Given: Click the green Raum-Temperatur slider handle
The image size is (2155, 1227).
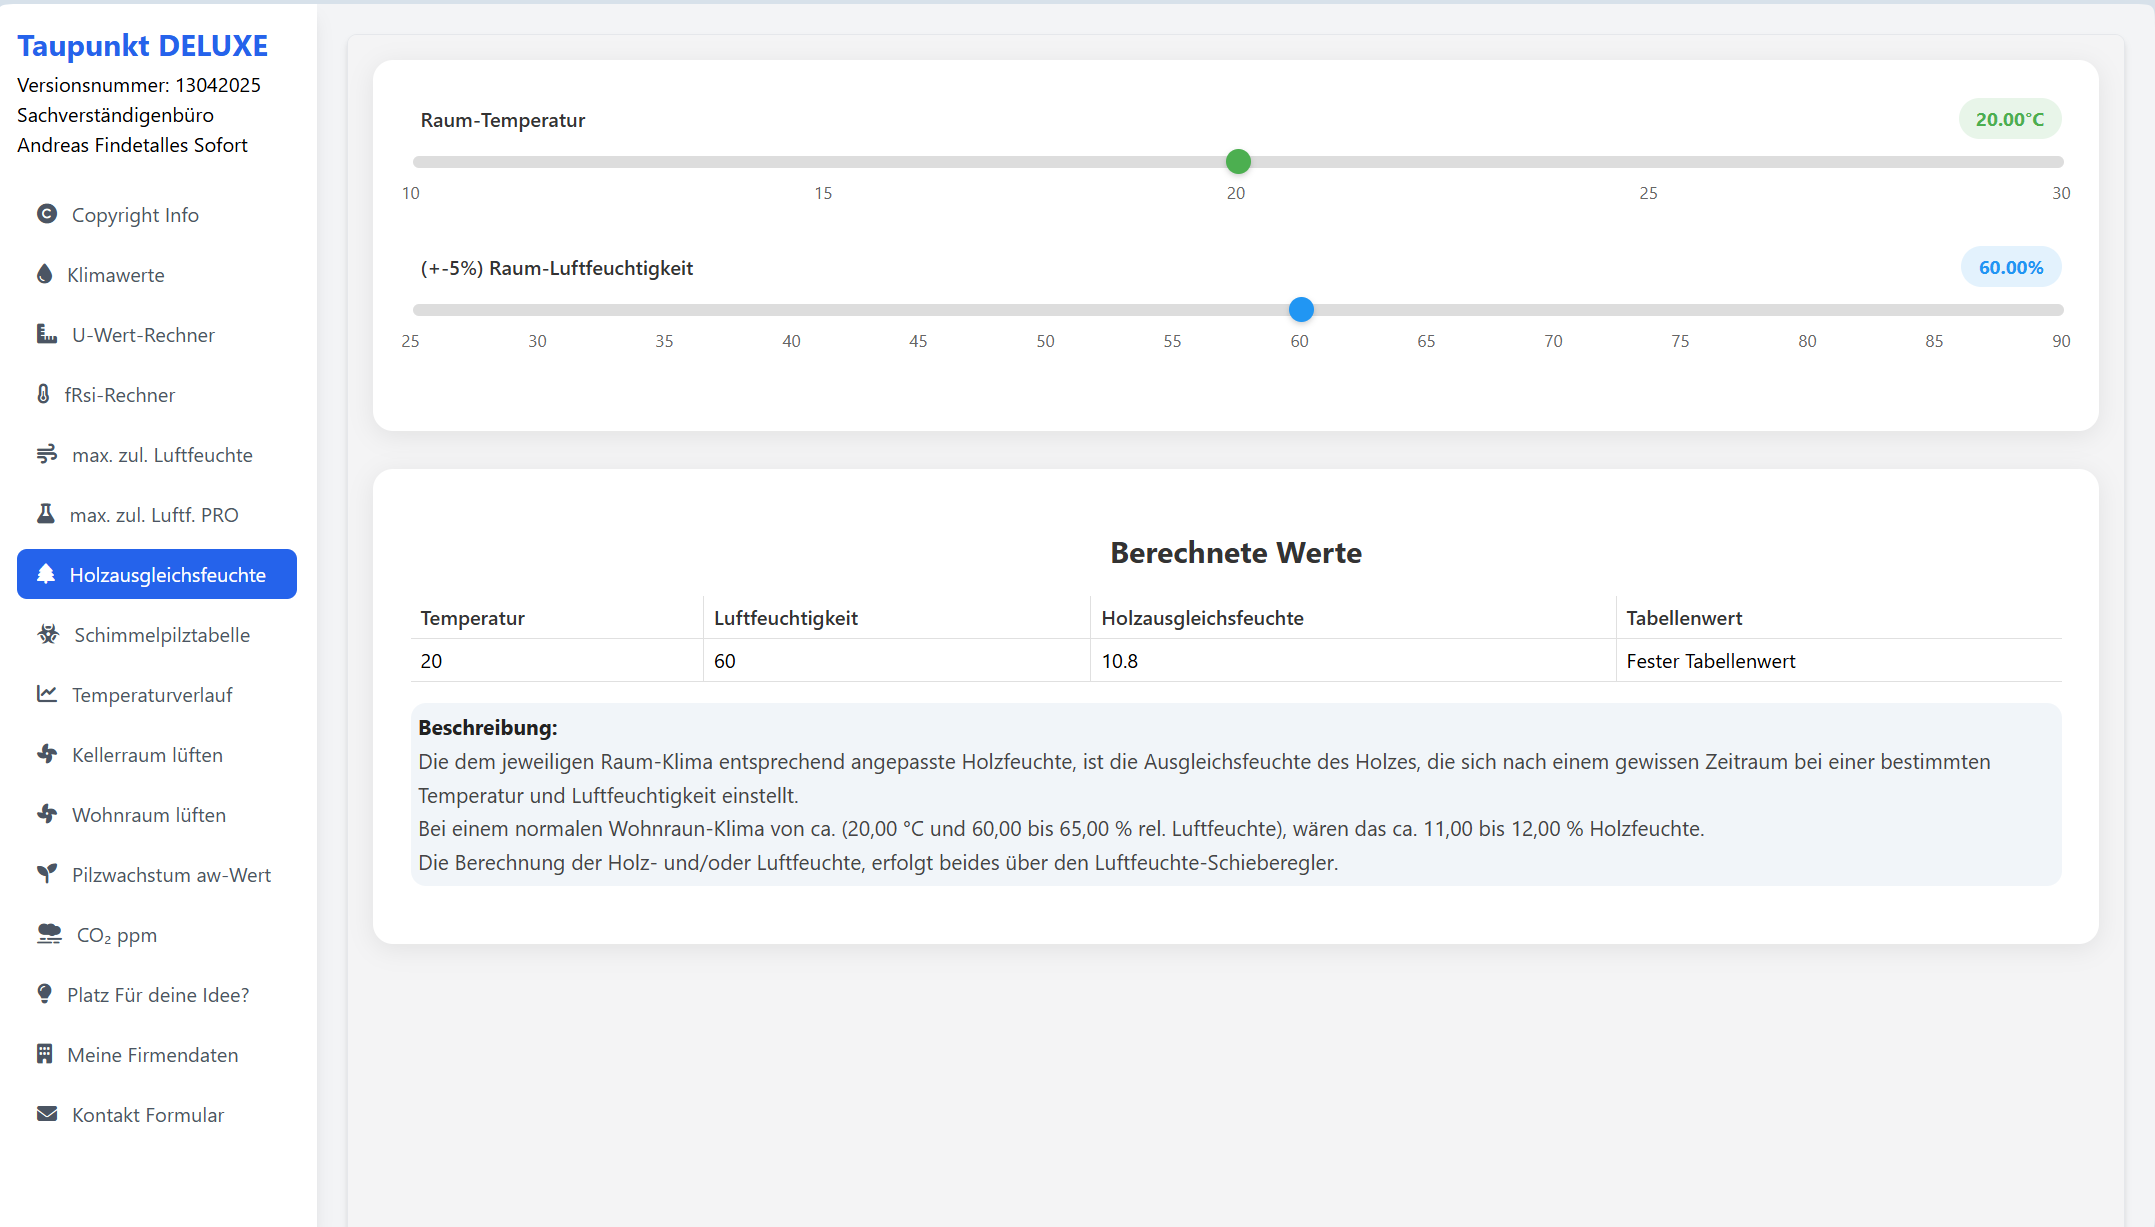Looking at the screenshot, I should click(1238, 161).
